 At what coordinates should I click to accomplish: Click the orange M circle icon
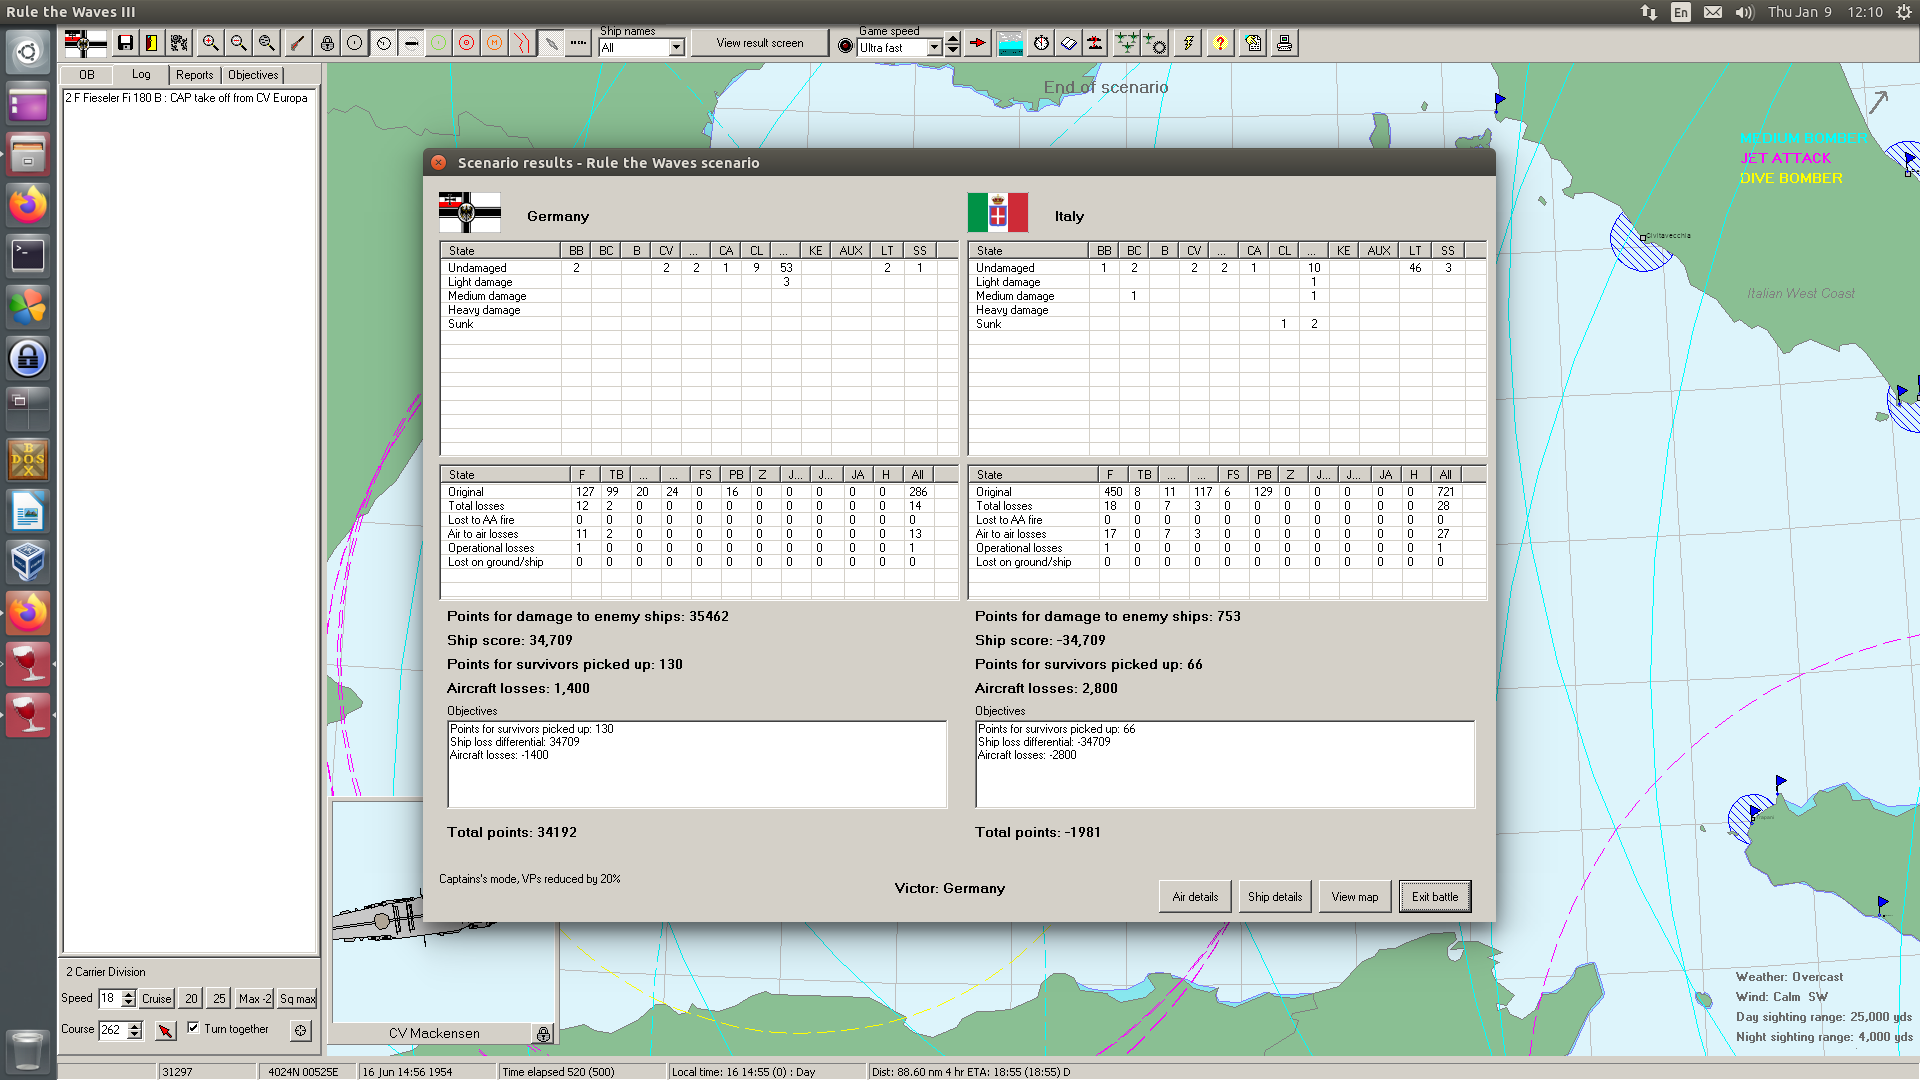(x=495, y=43)
